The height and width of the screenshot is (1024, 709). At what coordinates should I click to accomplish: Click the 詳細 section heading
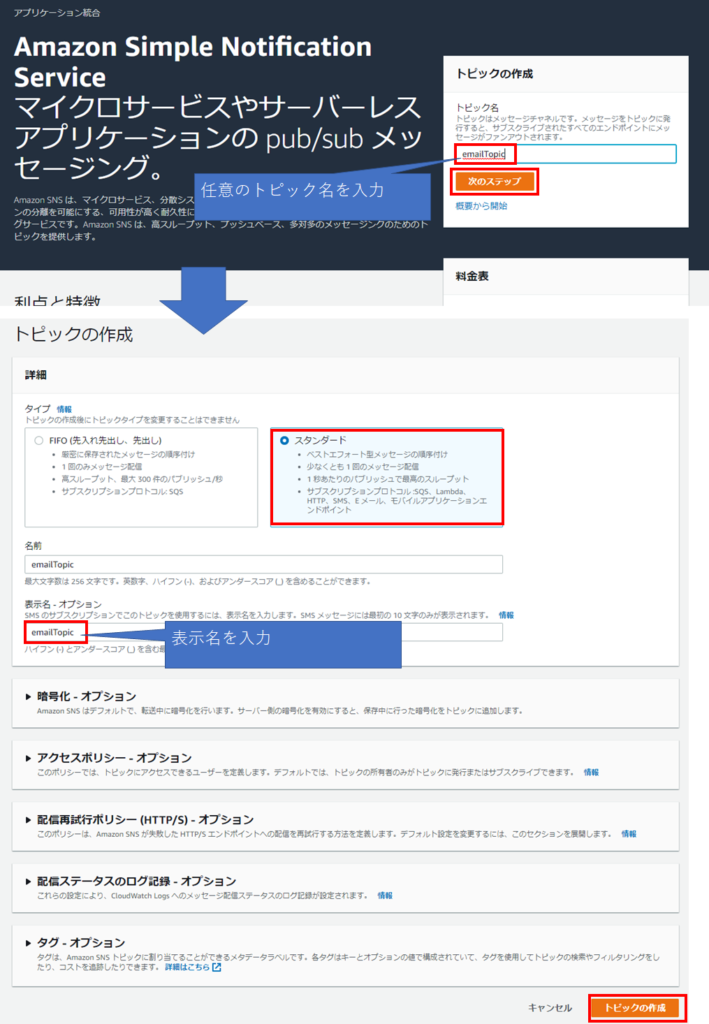pos(36,375)
